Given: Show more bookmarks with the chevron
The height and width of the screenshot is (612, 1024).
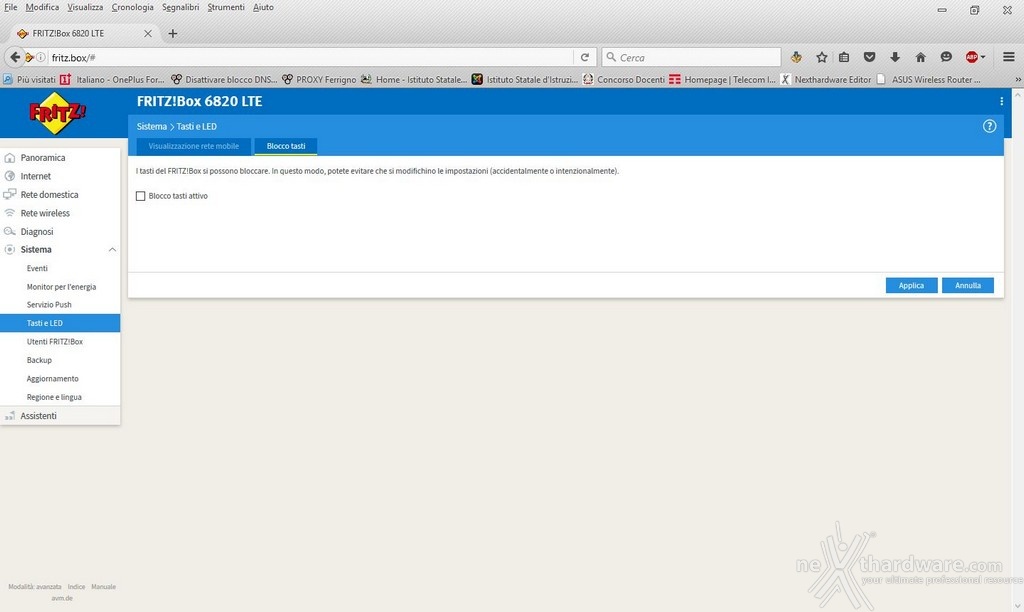Looking at the screenshot, I should [1017, 79].
